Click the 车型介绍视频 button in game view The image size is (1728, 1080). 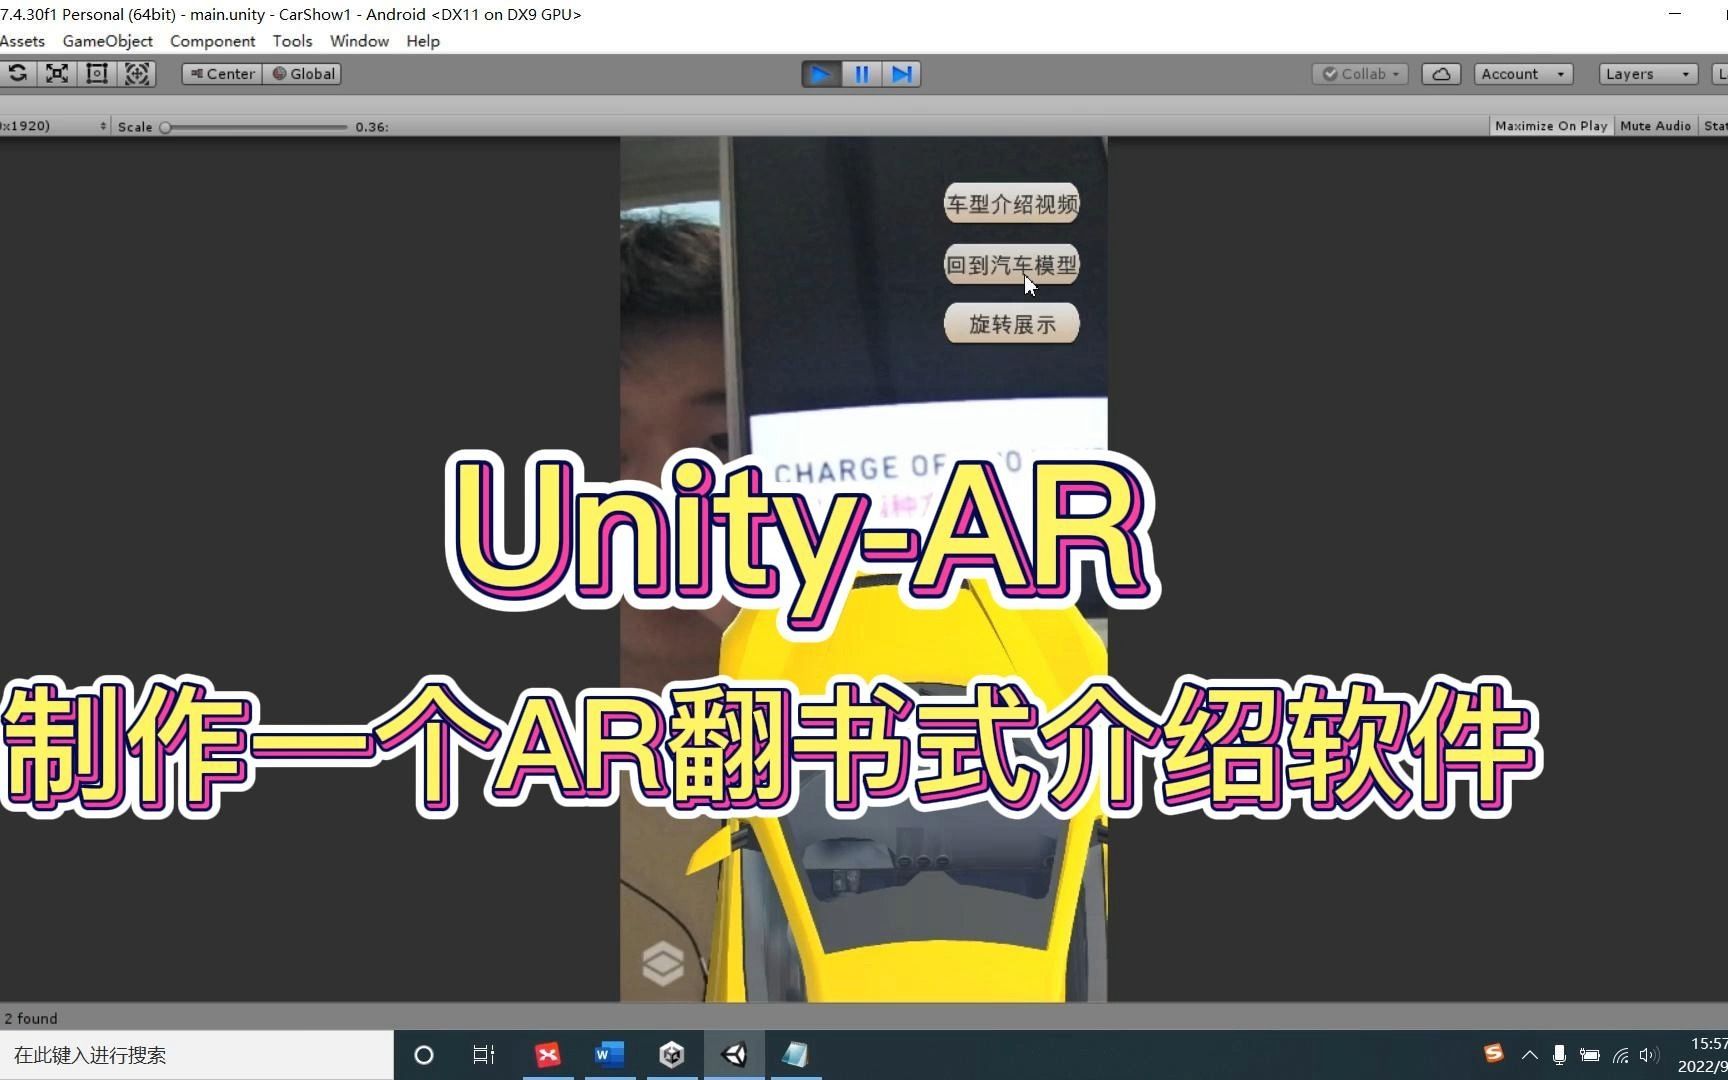[1012, 204]
